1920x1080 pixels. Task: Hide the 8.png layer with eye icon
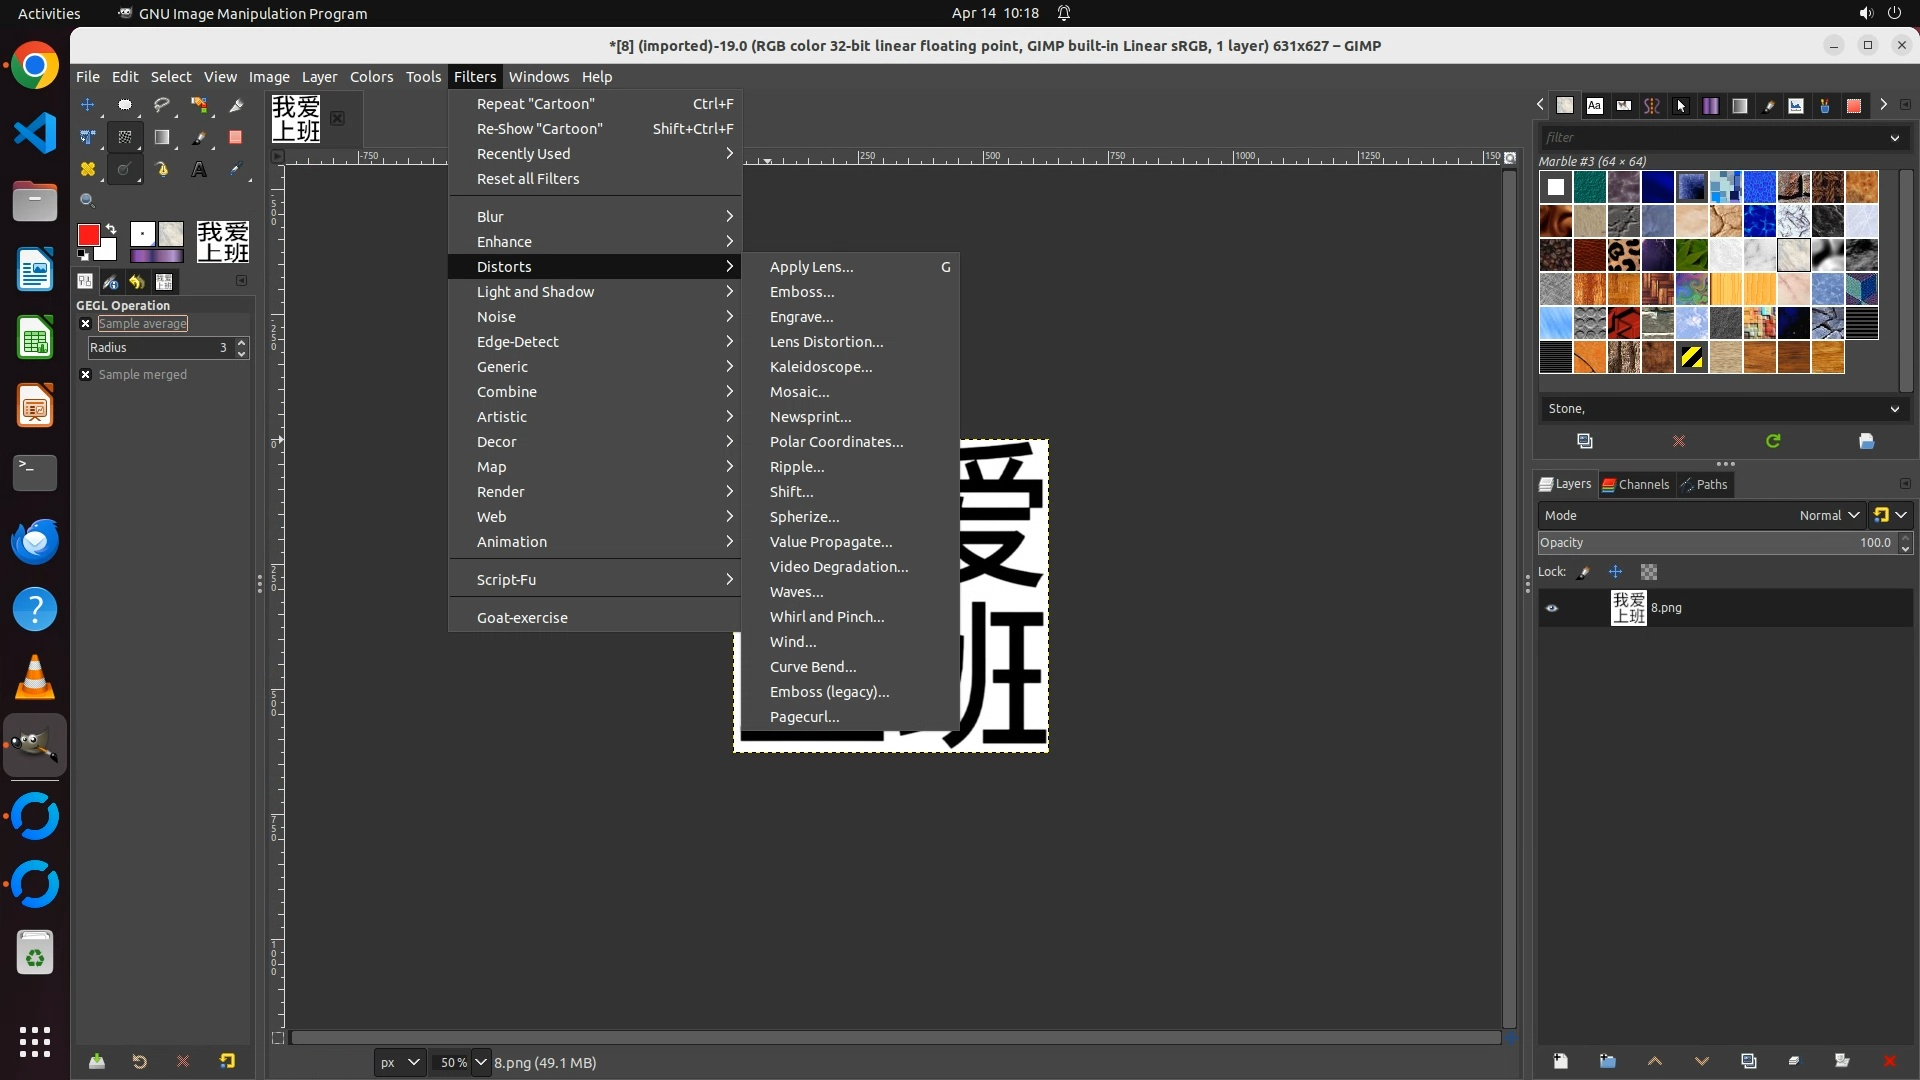(x=1552, y=608)
